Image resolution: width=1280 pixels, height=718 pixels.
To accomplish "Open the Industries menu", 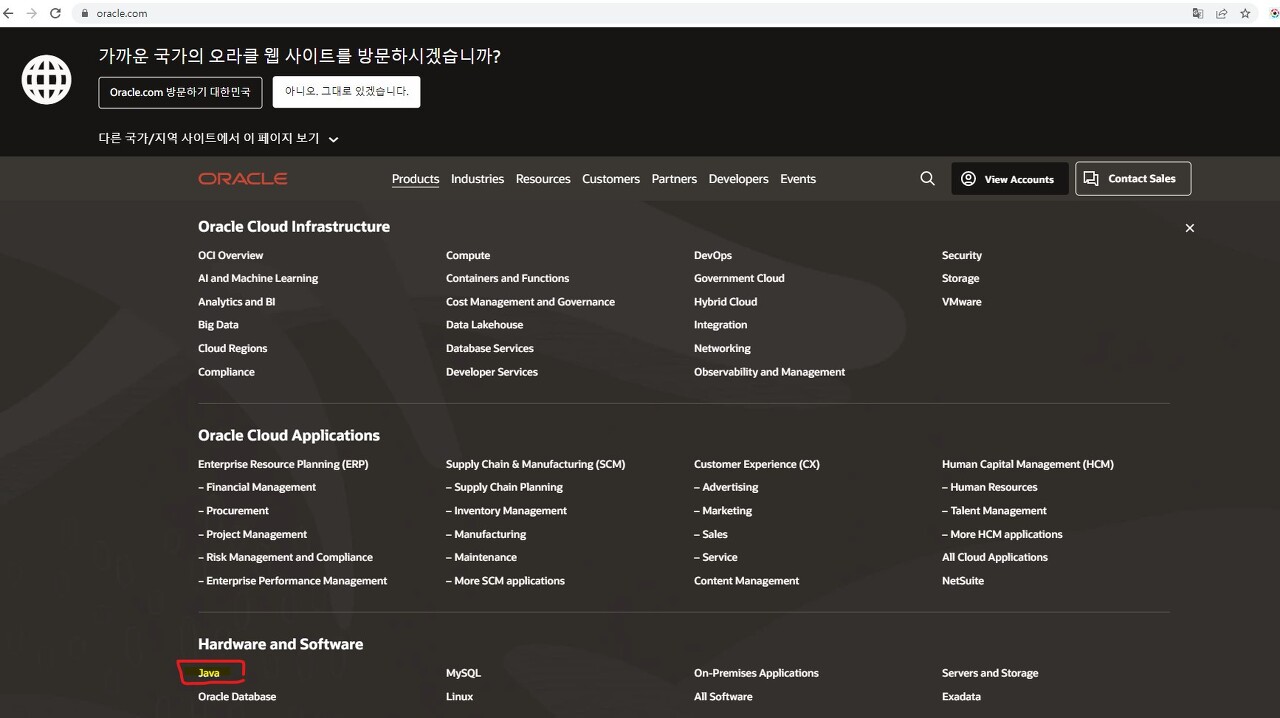I will (477, 179).
